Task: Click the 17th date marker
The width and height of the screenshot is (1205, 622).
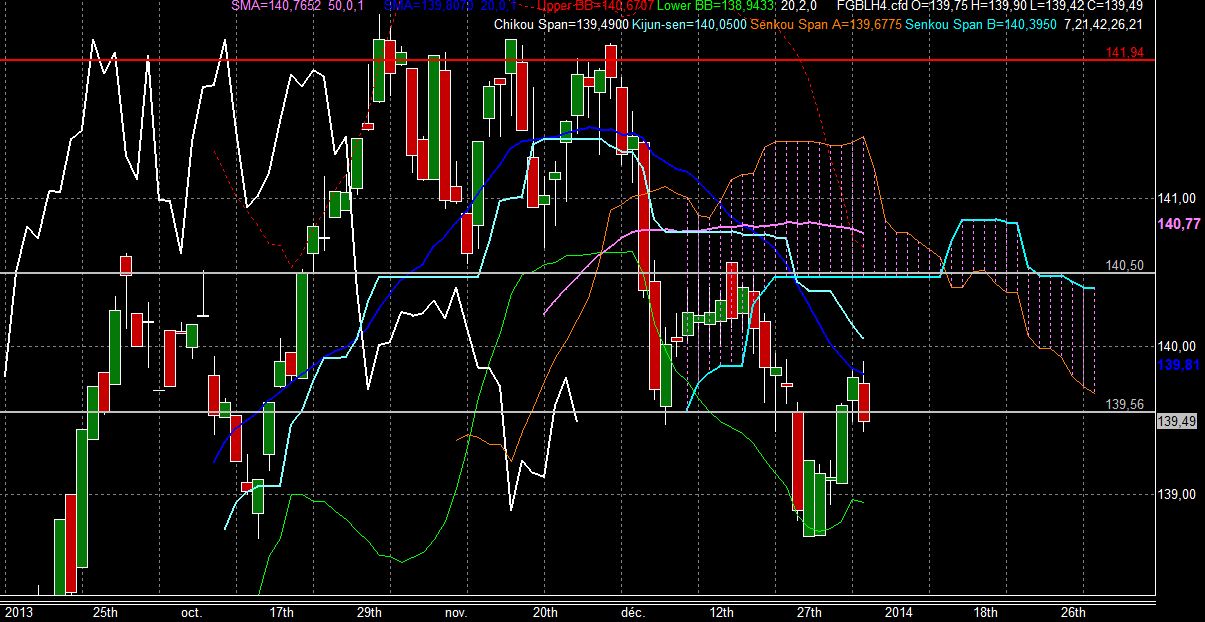Action: coord(282,611)
